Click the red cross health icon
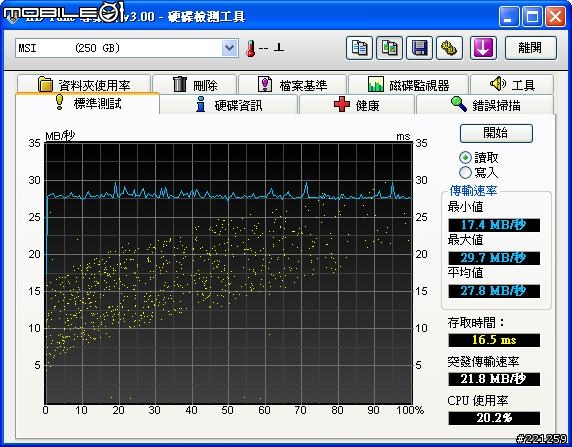 [342, 105]
